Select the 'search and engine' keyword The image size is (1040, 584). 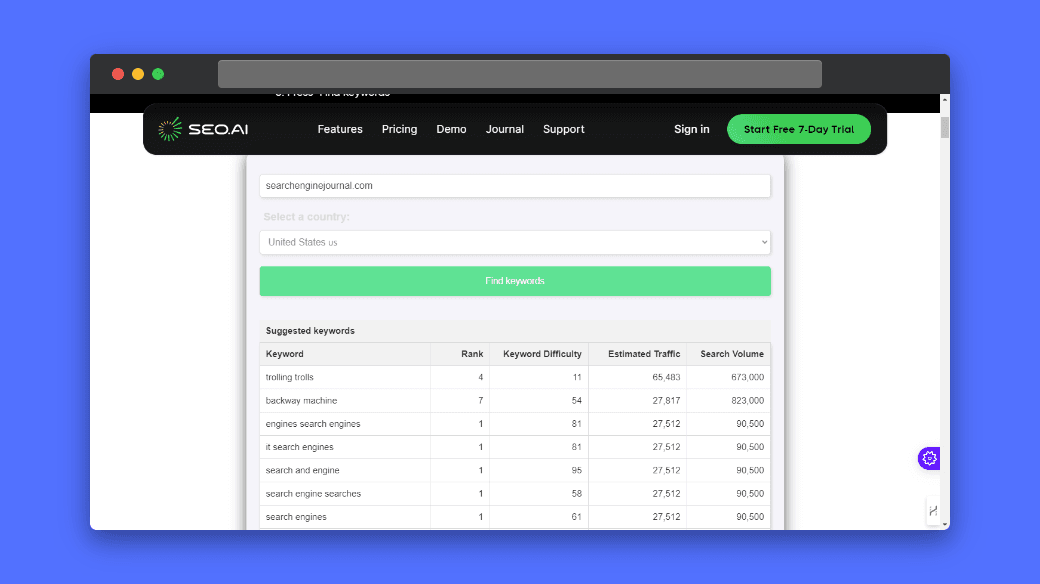(302, 471)
